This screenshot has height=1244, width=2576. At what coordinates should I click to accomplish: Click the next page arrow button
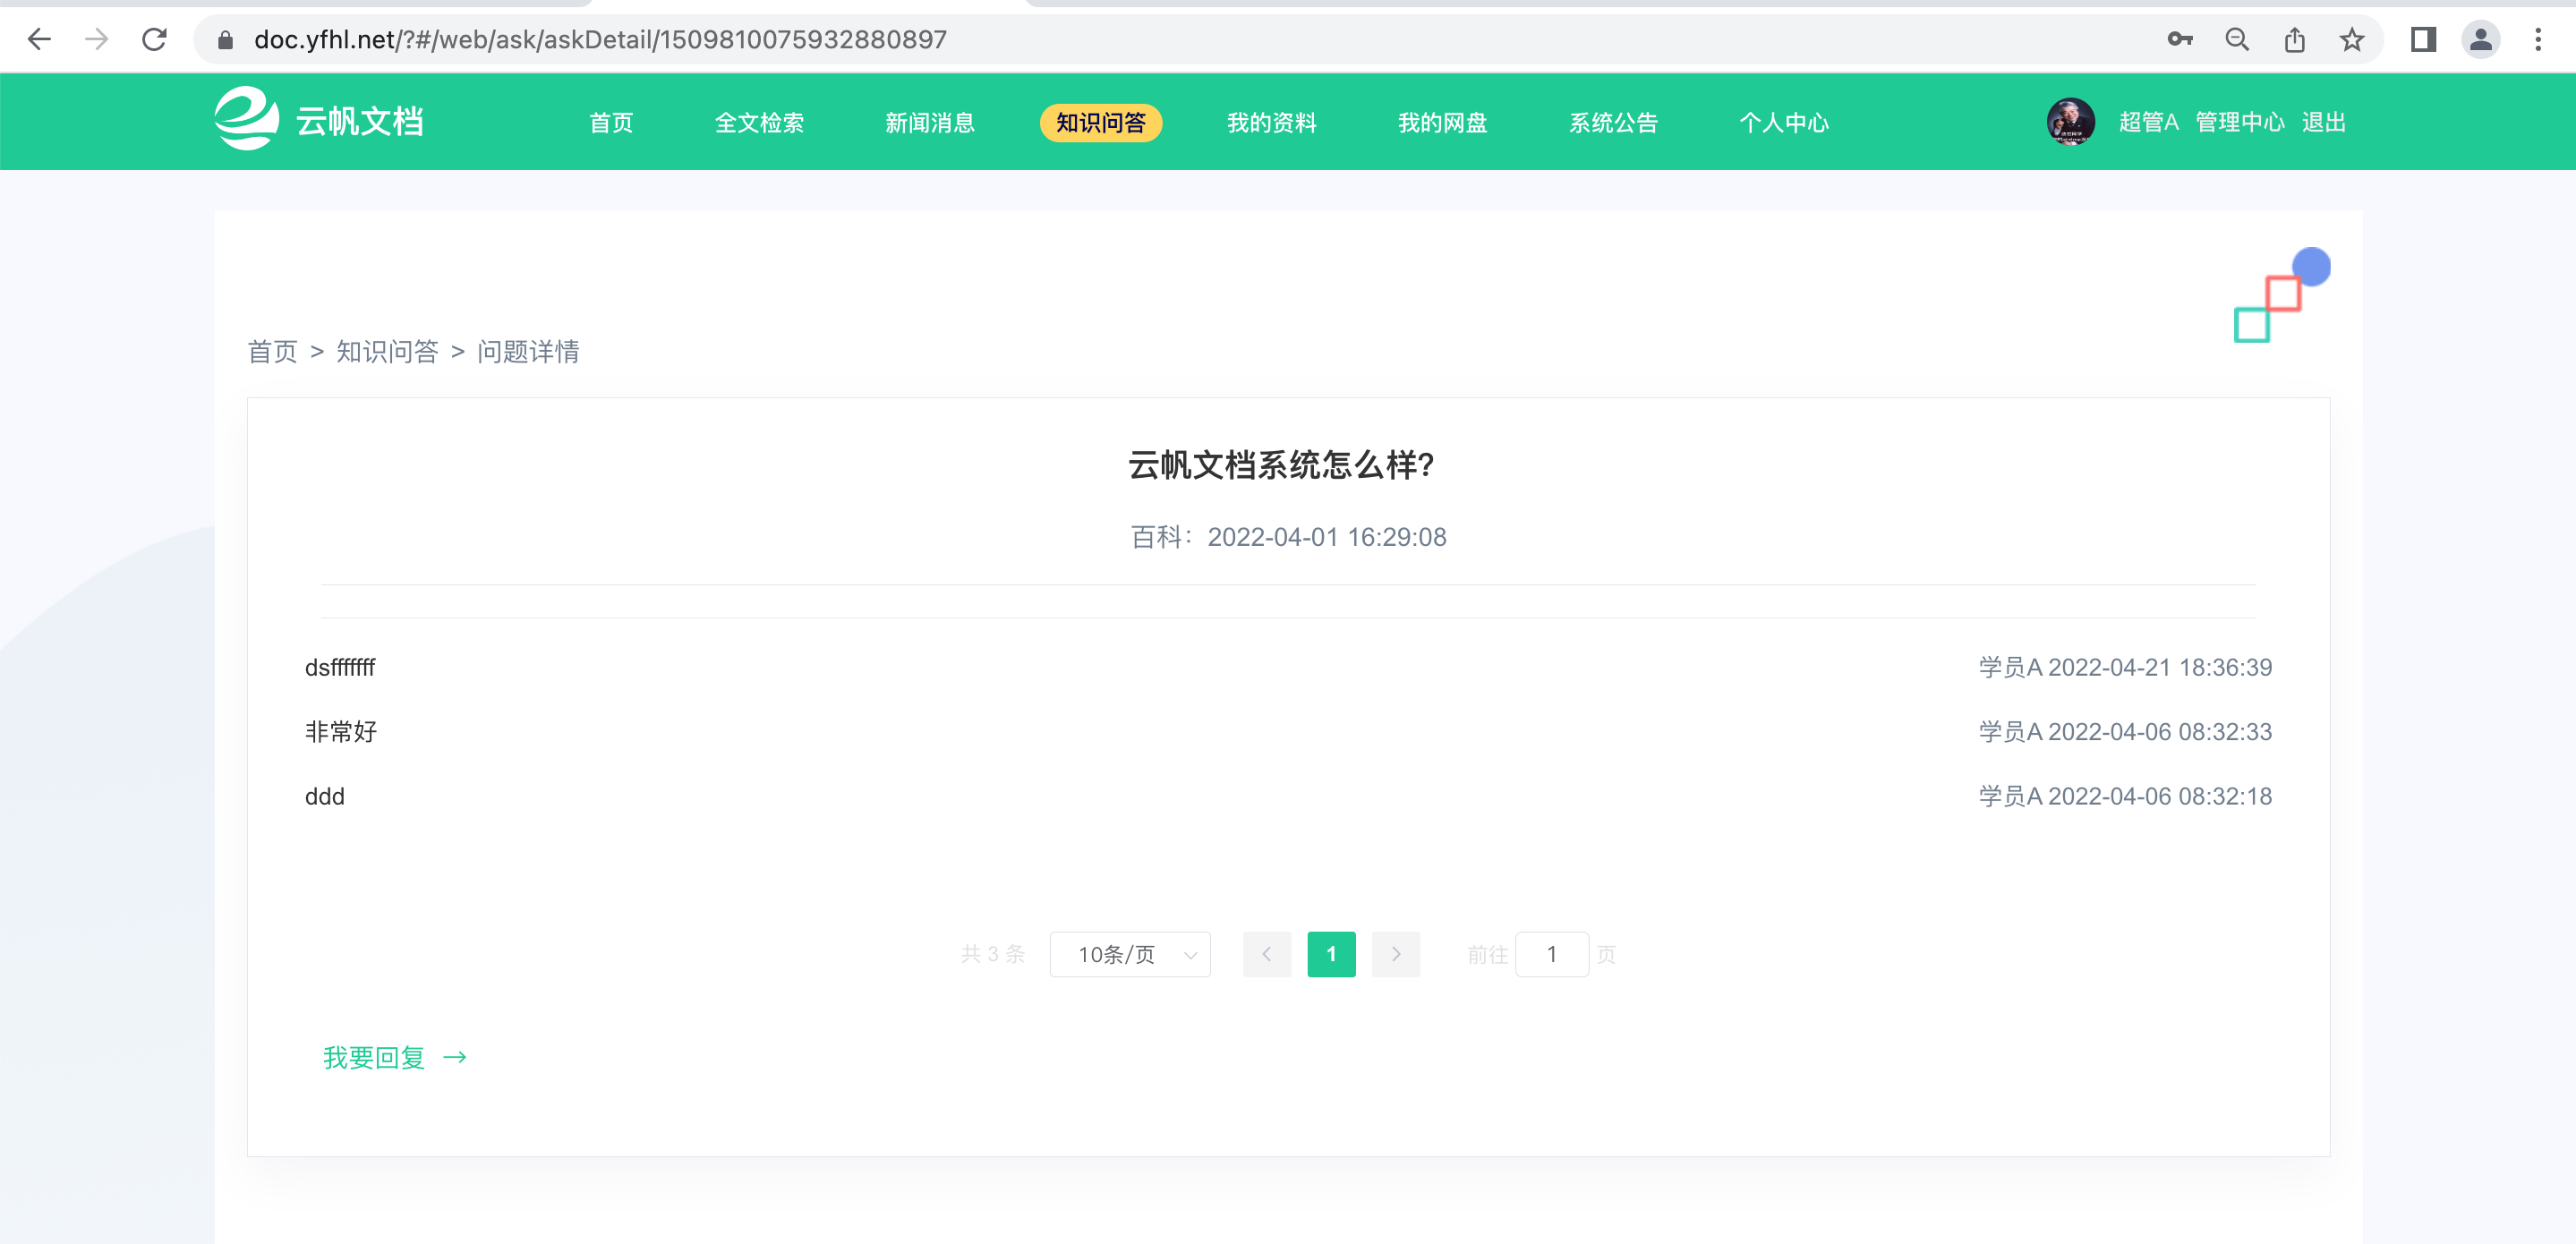pyautogui.click(x=1396, y=954)
